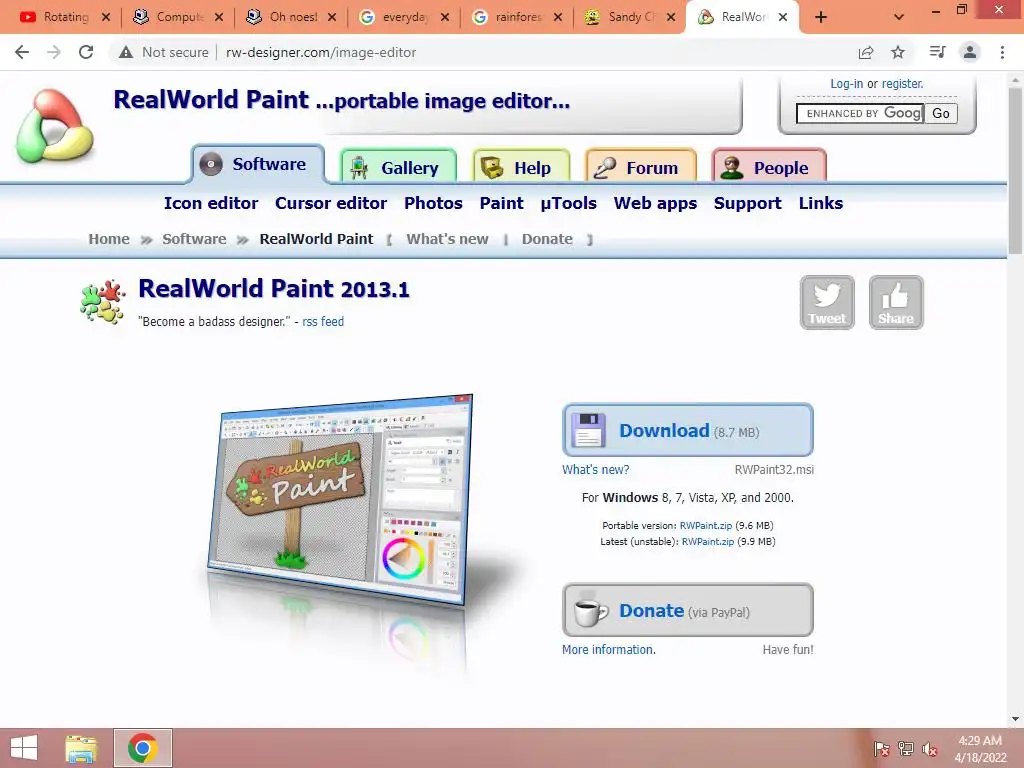Click the More information link

point(609,650)
